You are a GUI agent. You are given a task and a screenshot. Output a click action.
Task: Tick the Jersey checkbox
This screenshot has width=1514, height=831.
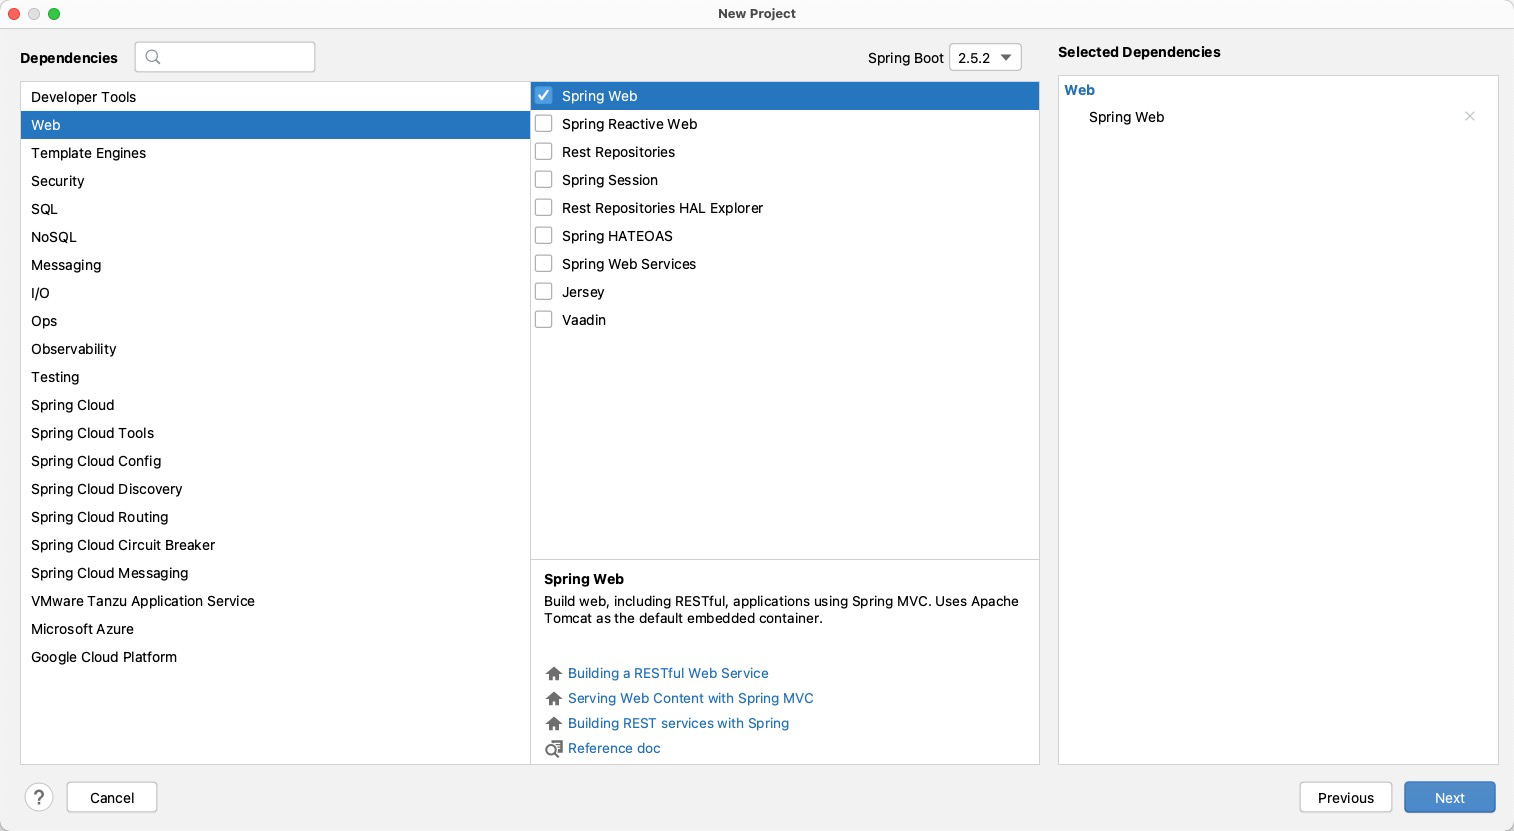point(544,292)
